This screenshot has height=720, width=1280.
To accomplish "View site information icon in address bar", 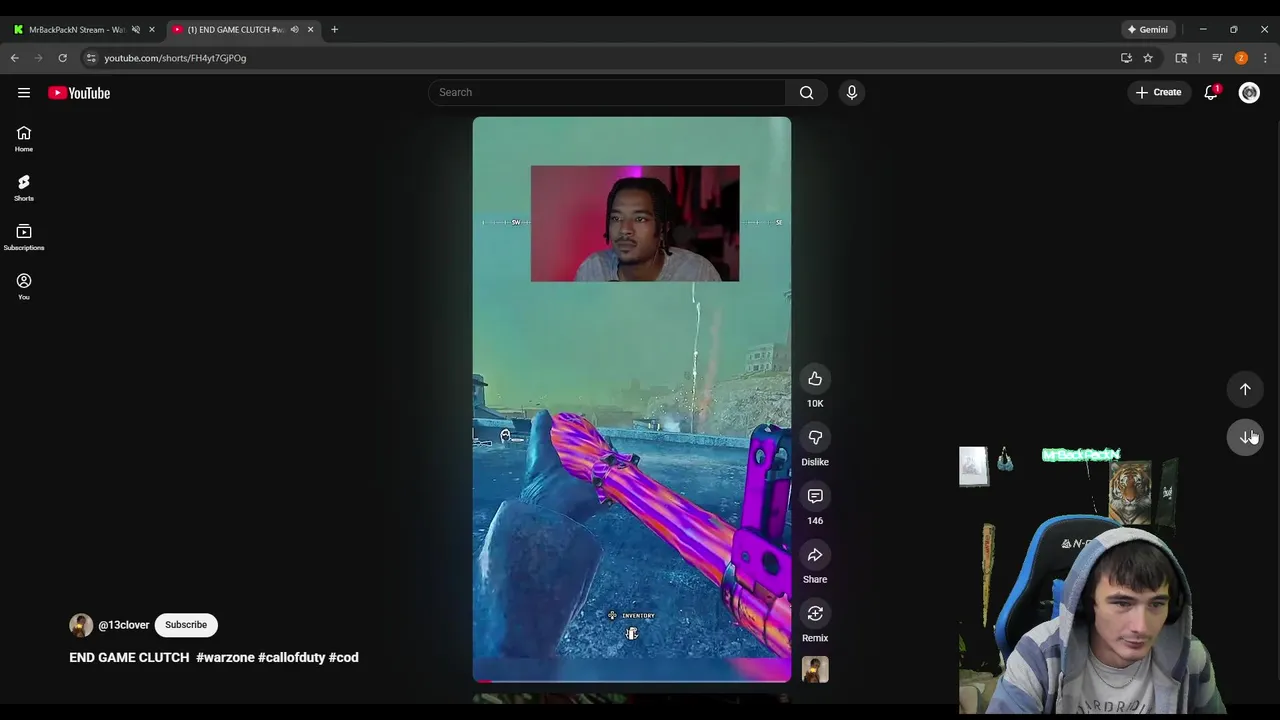I will click(91, 58).
